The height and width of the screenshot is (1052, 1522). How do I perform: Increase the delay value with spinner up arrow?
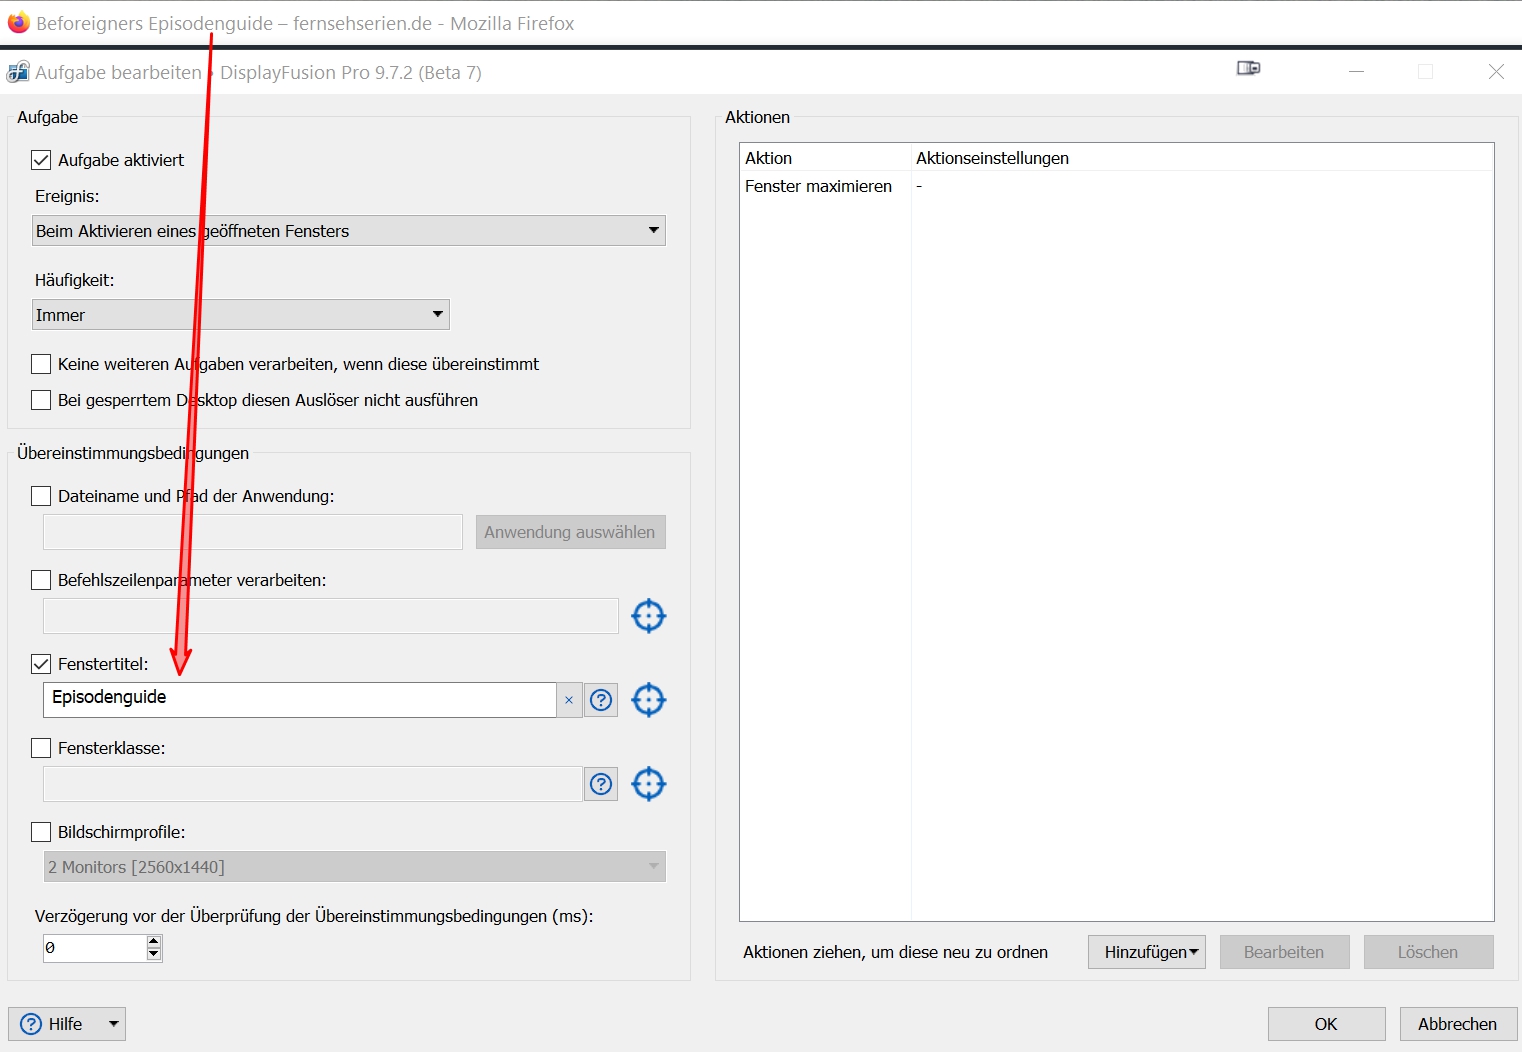click(154, 941)
